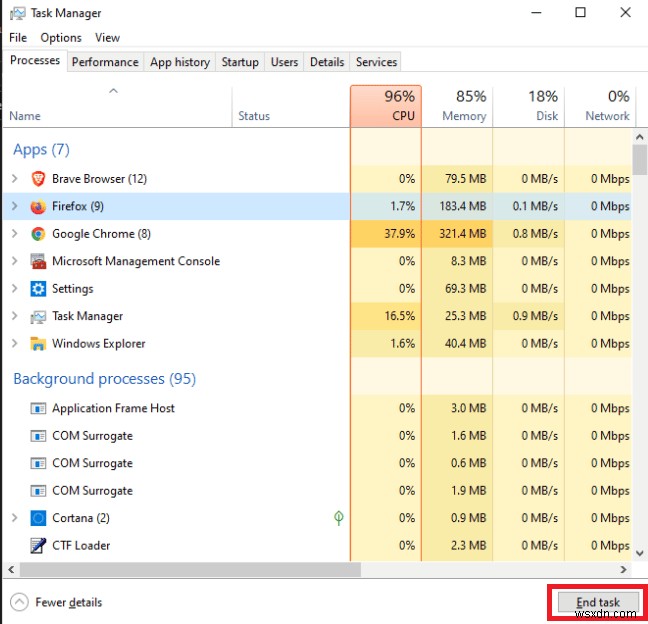Select the Application Frame Host process row

113,408
